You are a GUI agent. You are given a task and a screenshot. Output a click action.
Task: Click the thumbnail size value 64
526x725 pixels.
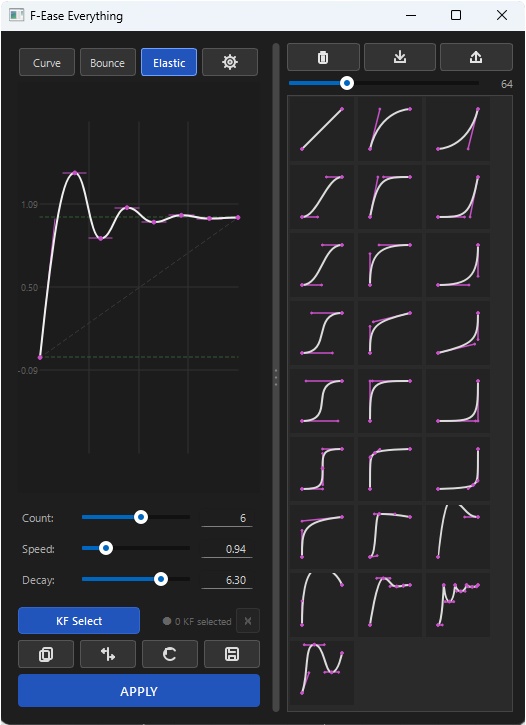(507, 84)
